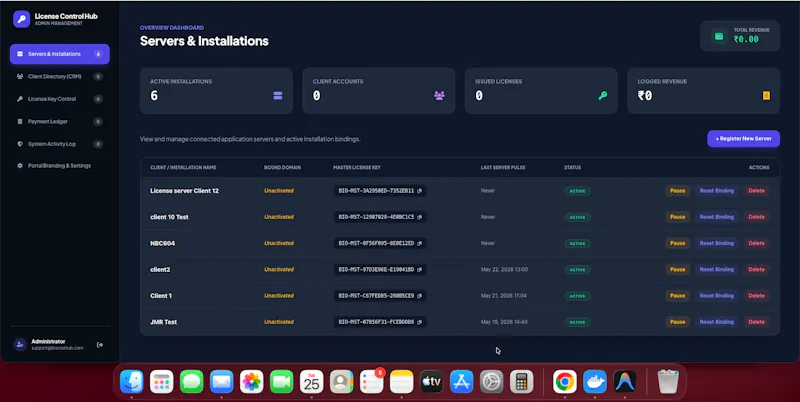Open Apple TV from the Dock
This screenshot has width=800, height=402.
[432, 382]
